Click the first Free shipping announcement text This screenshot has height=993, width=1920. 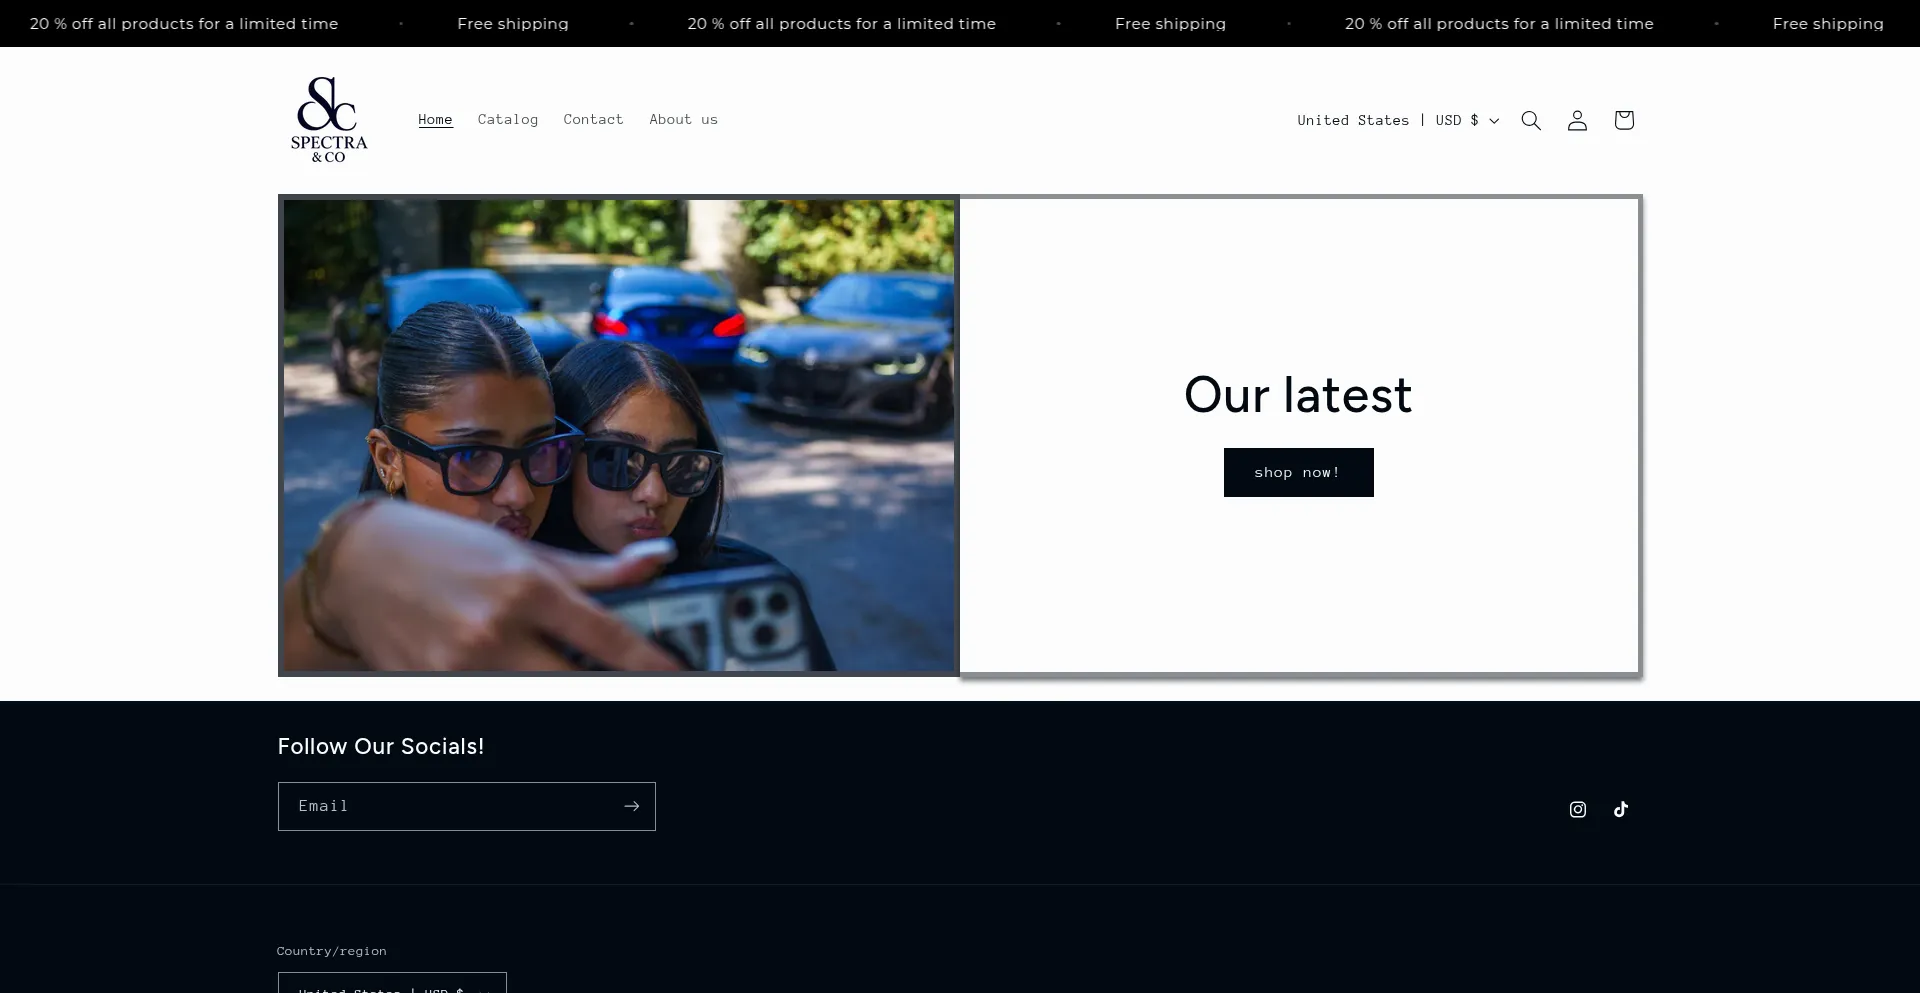click(x=513, y=23)
